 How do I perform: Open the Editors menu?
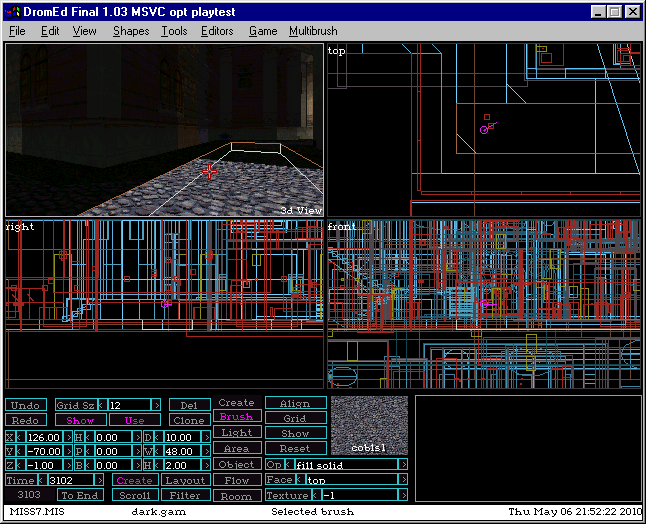click(x=217, y=31)
